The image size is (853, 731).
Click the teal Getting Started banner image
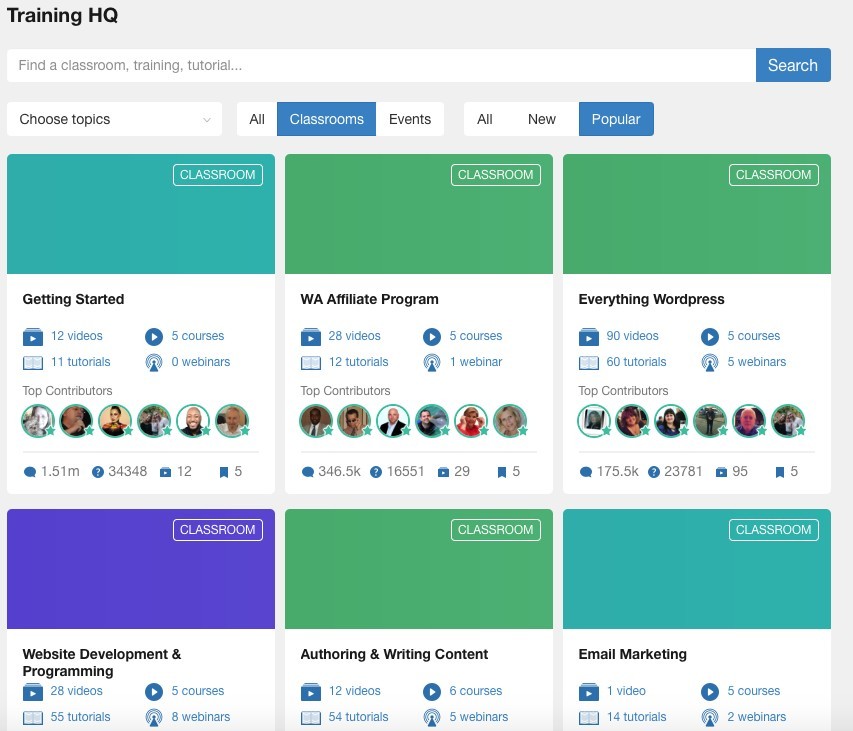(141, 214)
